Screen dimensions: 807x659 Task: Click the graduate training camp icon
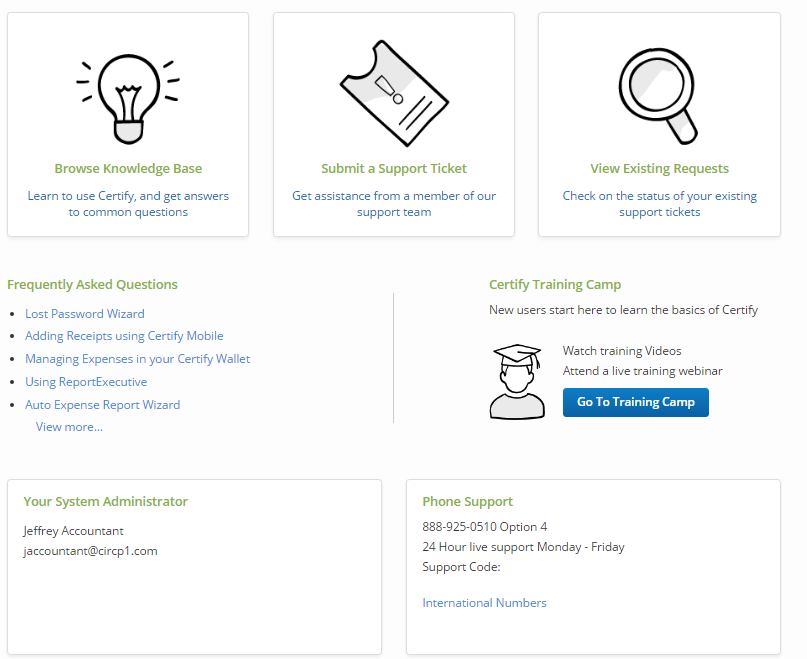pos(517,381)
